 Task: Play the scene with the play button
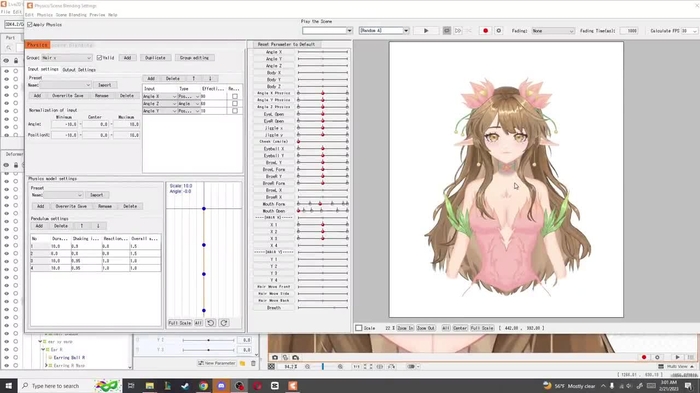point(426,31)
